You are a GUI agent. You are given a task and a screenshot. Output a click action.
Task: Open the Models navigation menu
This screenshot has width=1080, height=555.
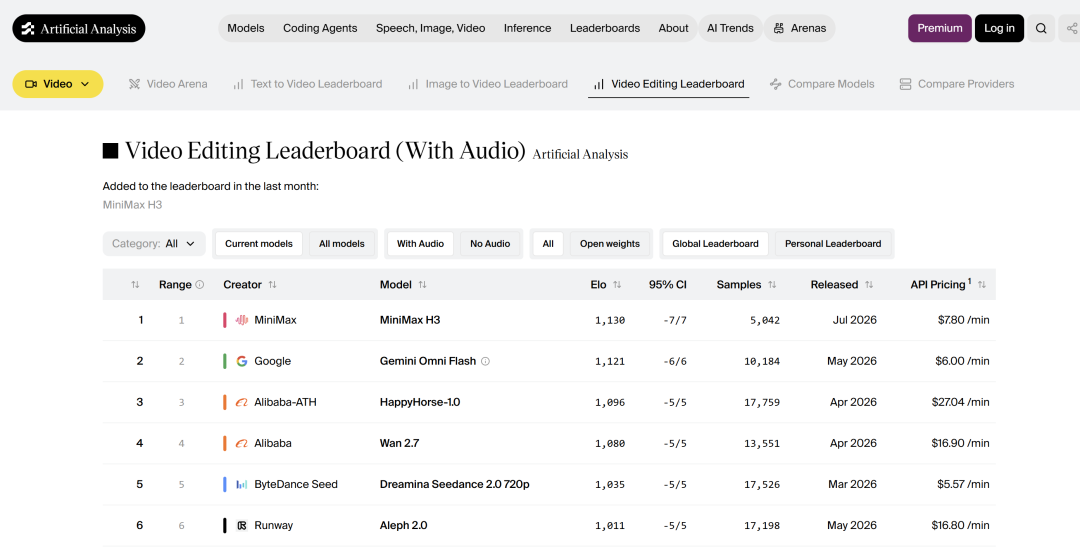pyautogui.click(x=246, y=28)
